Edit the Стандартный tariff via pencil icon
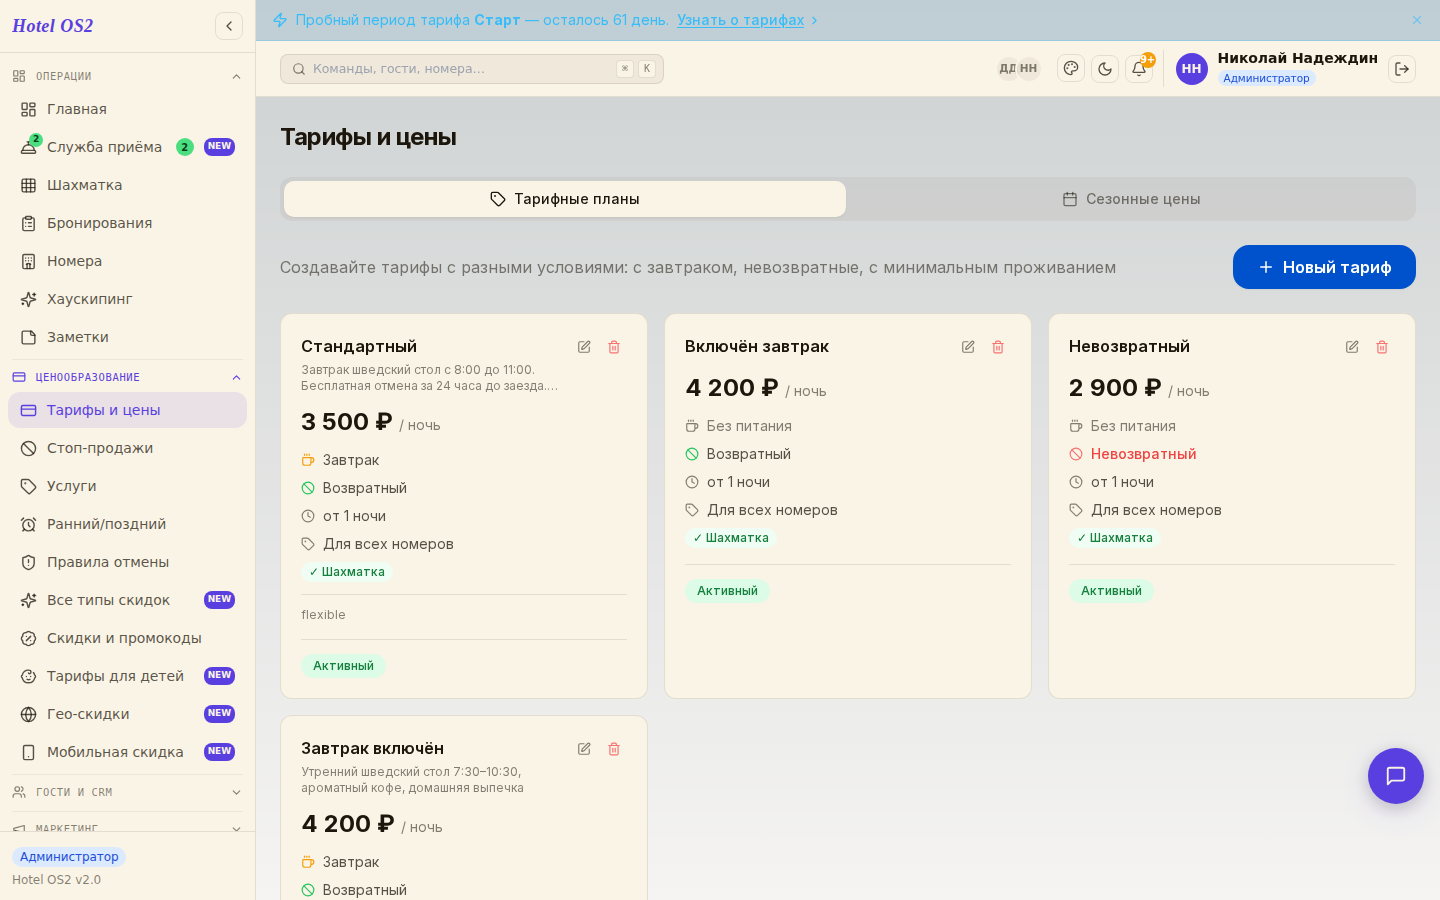 point(584,347)
